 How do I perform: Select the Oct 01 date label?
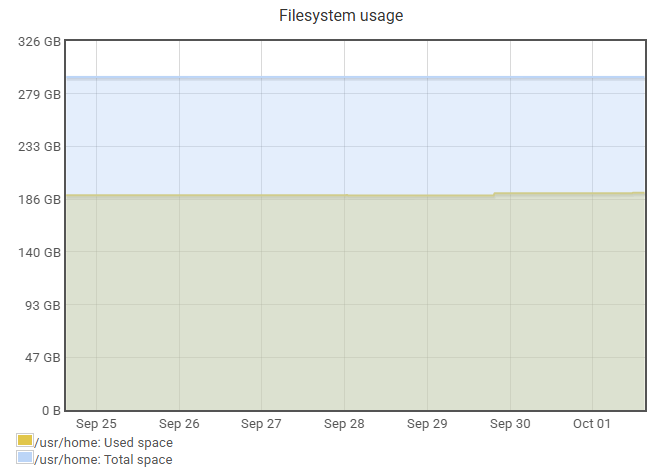pos(592,424)
